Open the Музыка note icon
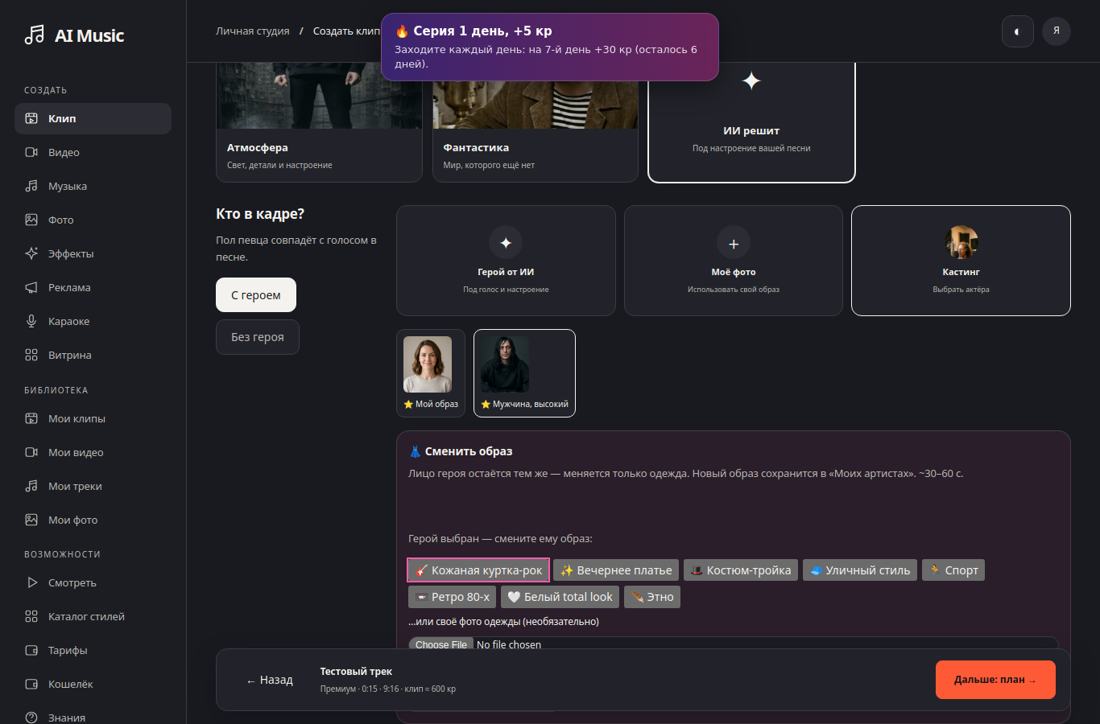The height and width of the screenshot is (724, 1100). [x=32, y=186]
